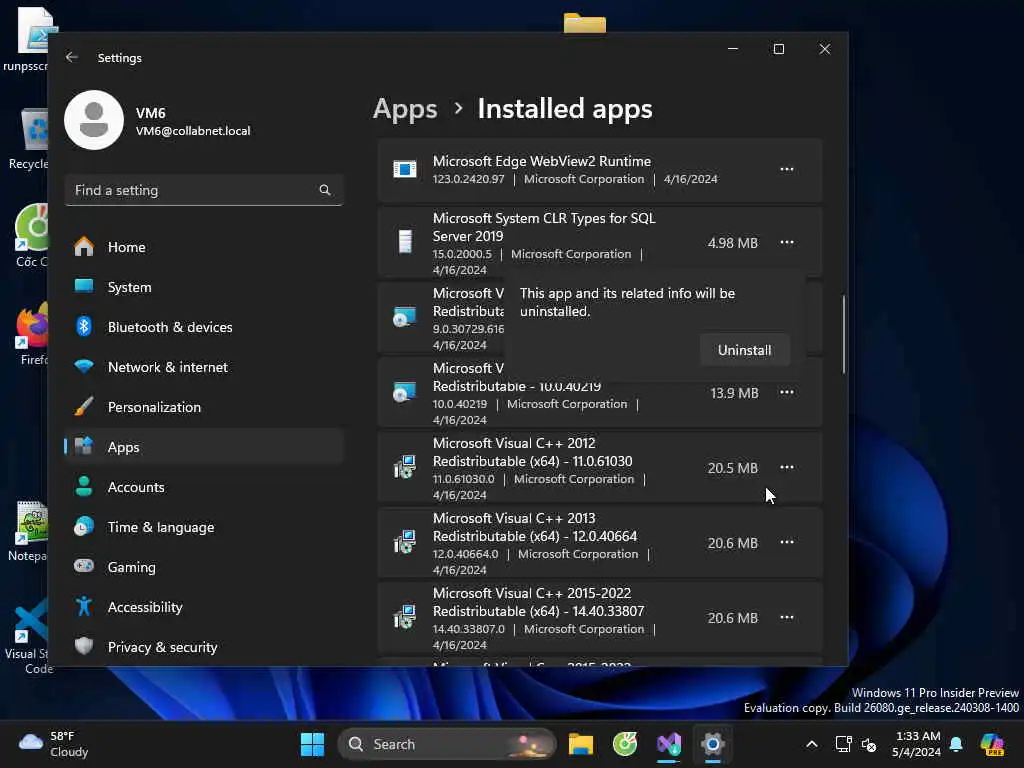Click the search magnifier in Find a setting
Image resolution: width=1024 pixels, height=768 pixels.
[x=325, y=190]
